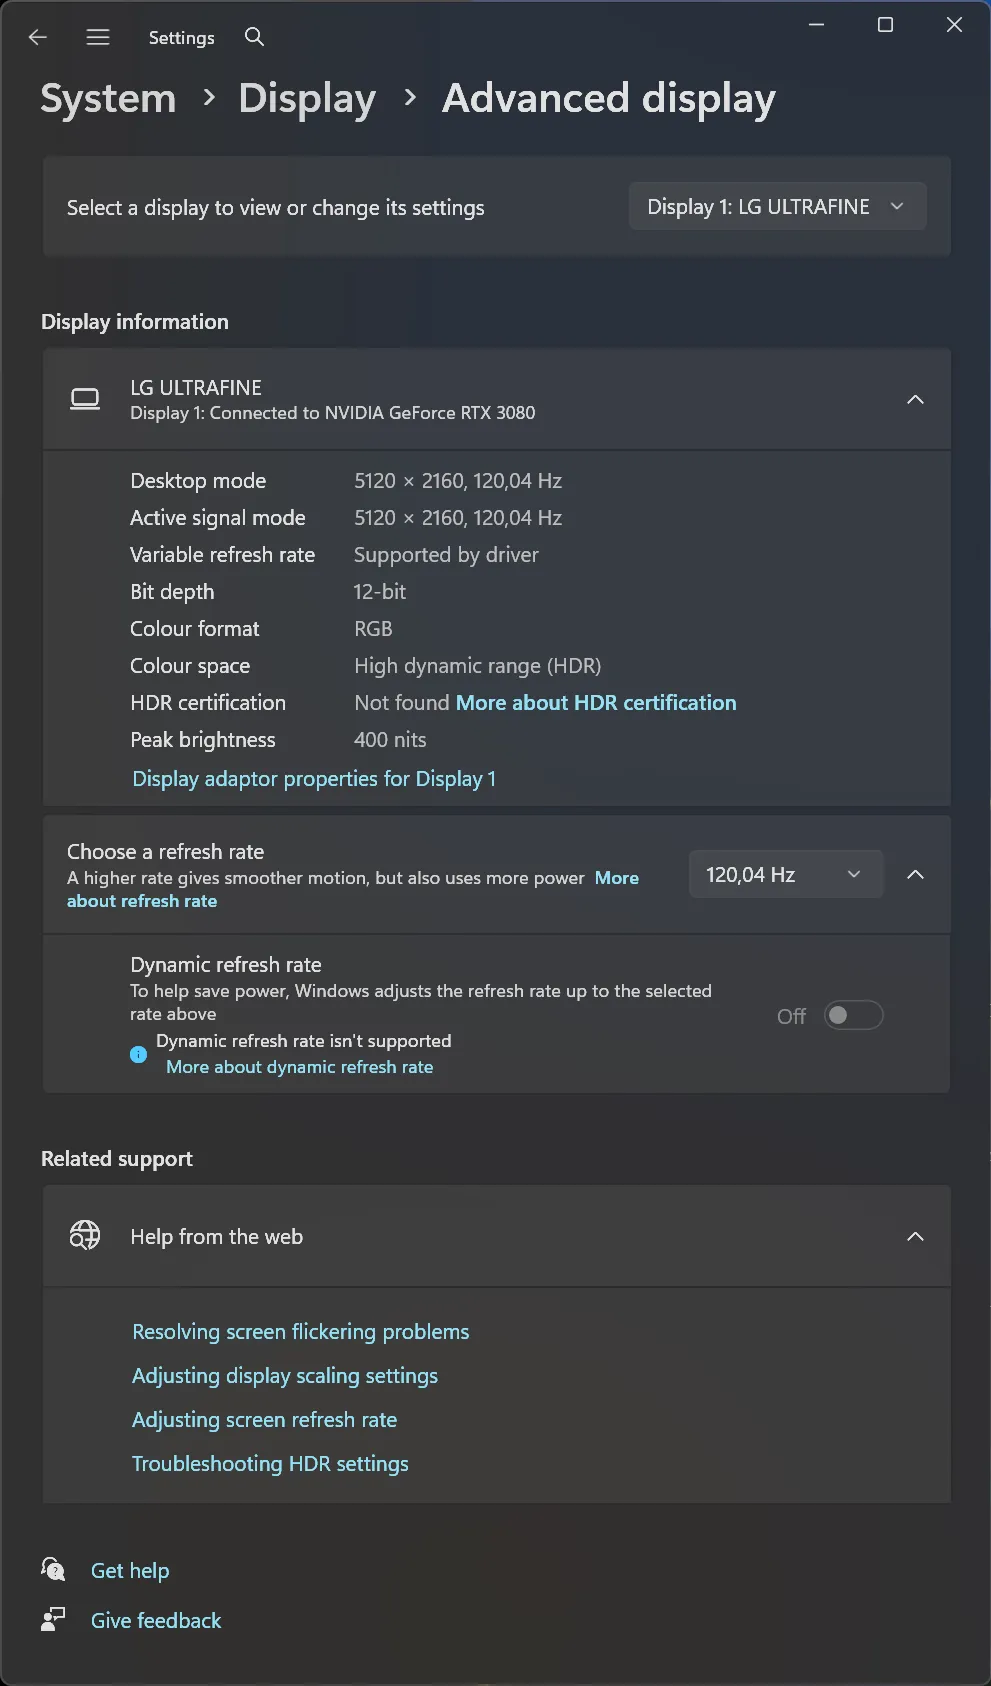Click the search magnifier icon

click(254, 37)
